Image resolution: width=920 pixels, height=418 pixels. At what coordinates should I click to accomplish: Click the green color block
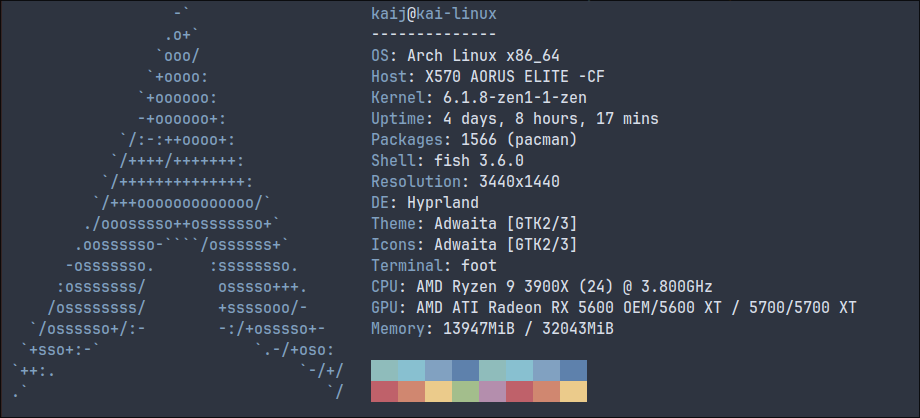[x=465, y=391]
